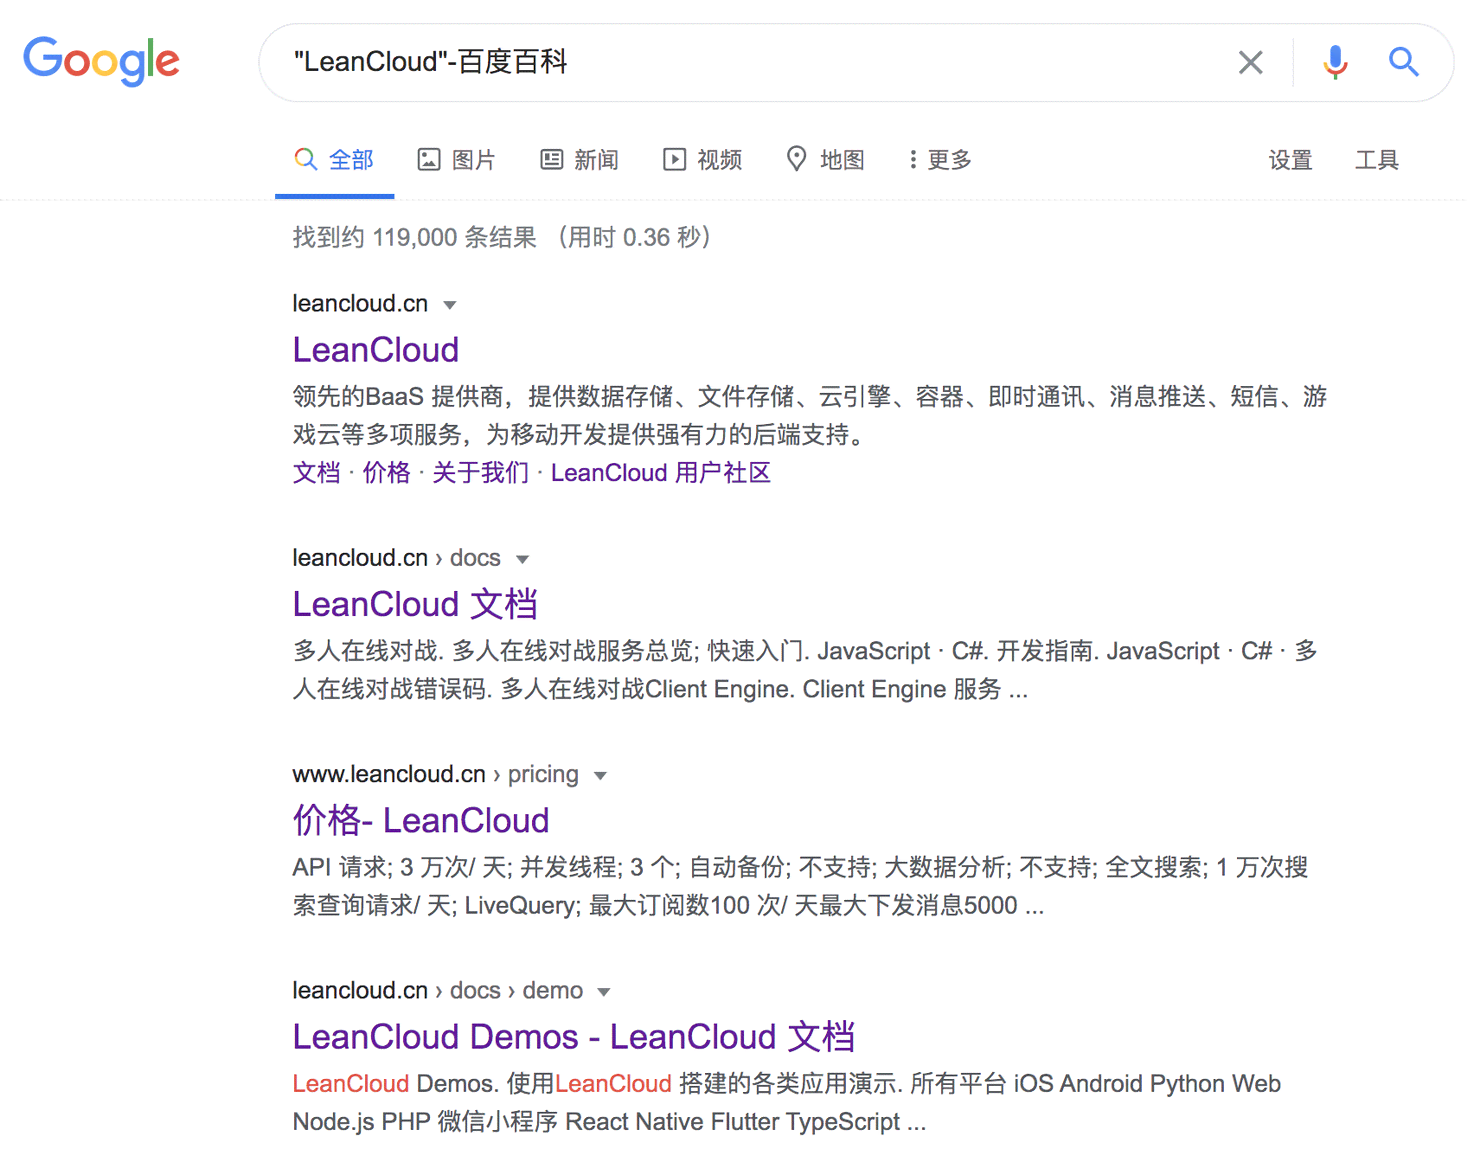1467x1149 pixels.
Task: Open 设置 options
Action: (x=1290, y=160)
